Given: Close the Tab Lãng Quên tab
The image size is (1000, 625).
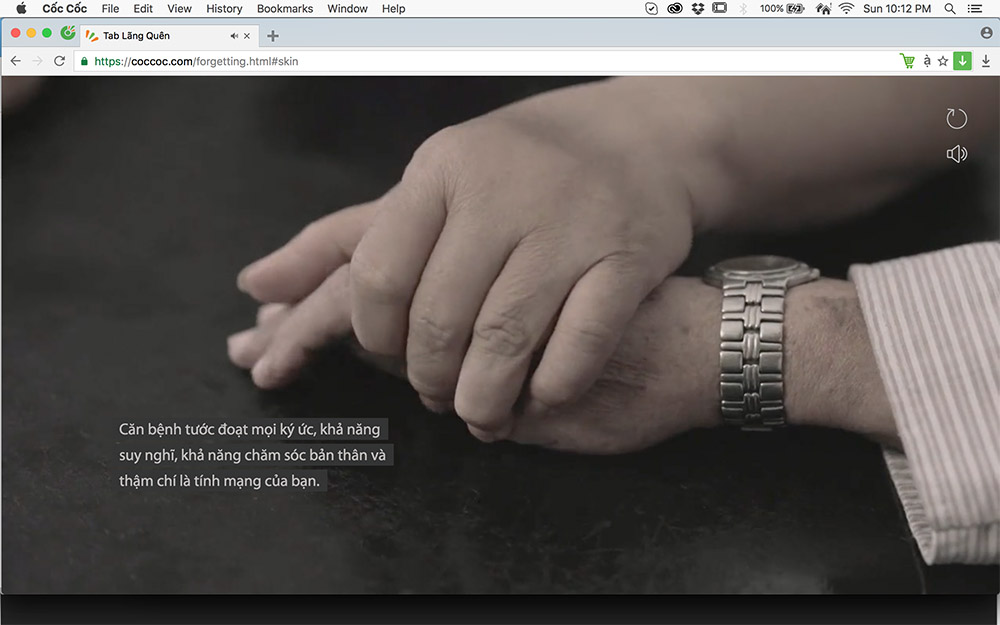Looking at the screenshot, I should coord(247,36).
